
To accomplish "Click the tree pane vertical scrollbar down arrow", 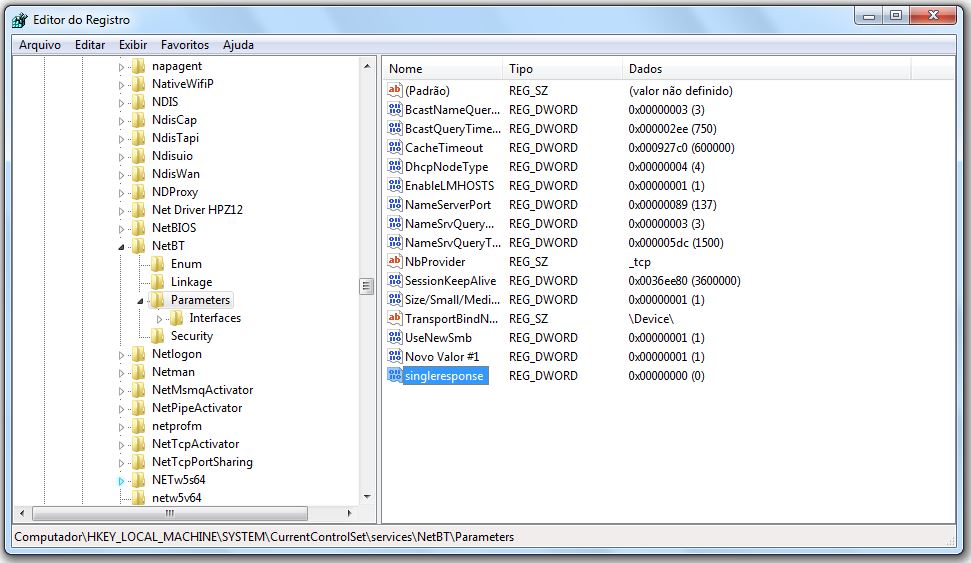I will pyautogui.click(x=366, y=496).
